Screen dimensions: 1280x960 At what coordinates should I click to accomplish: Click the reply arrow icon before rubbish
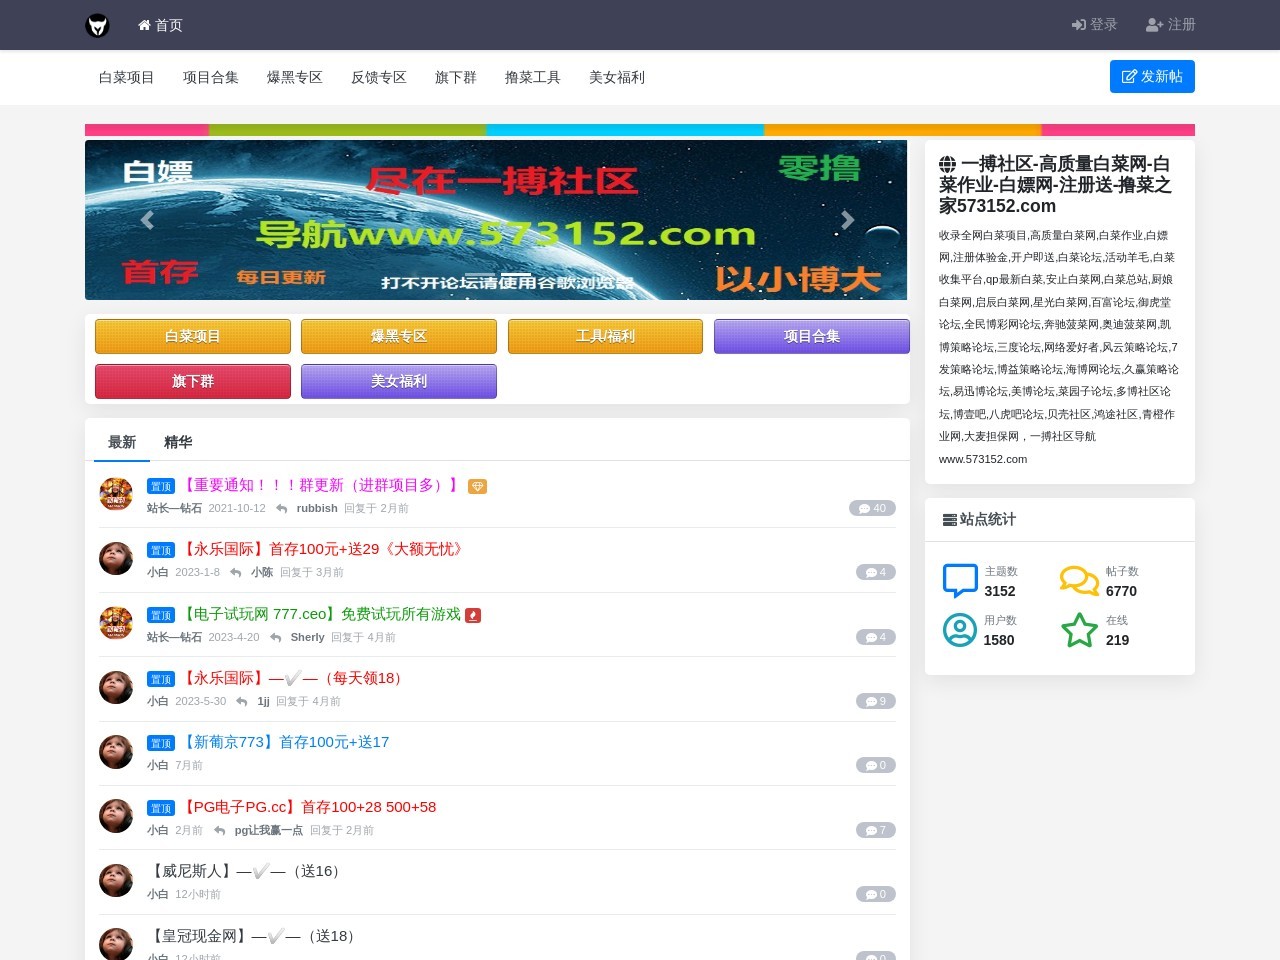282,509
